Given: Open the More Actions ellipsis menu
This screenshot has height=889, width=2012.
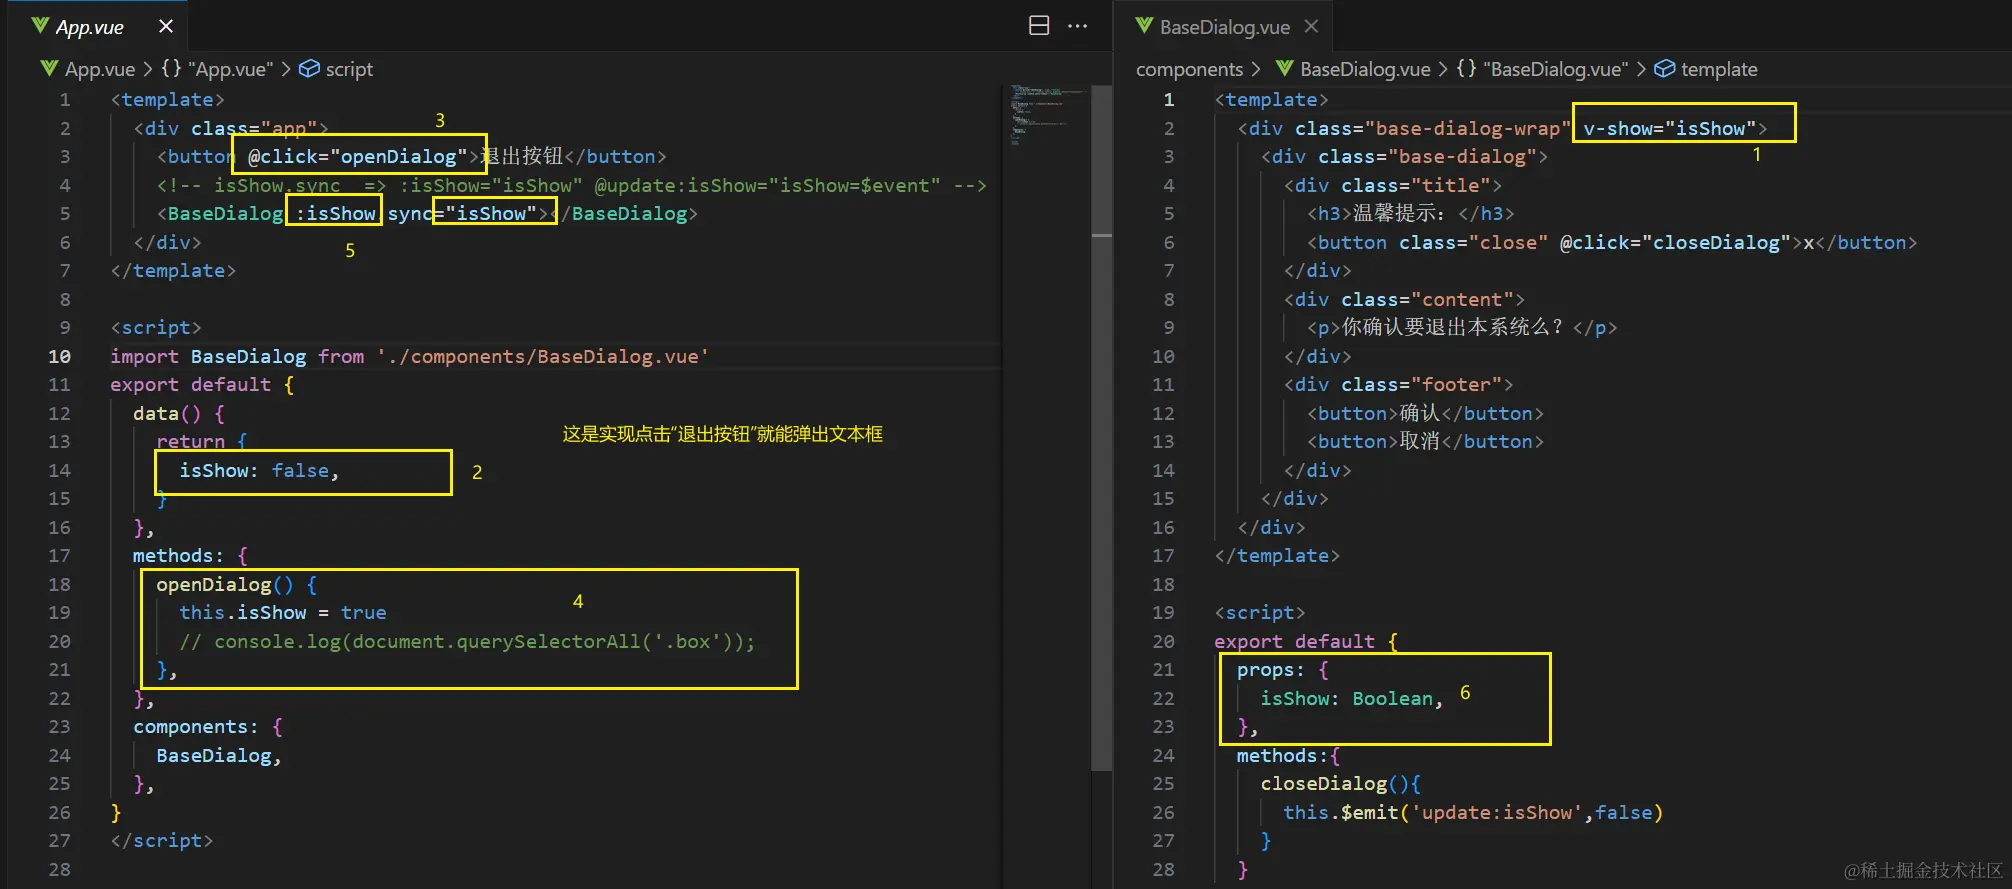Looking at the screenshot, I should 1077,26.
